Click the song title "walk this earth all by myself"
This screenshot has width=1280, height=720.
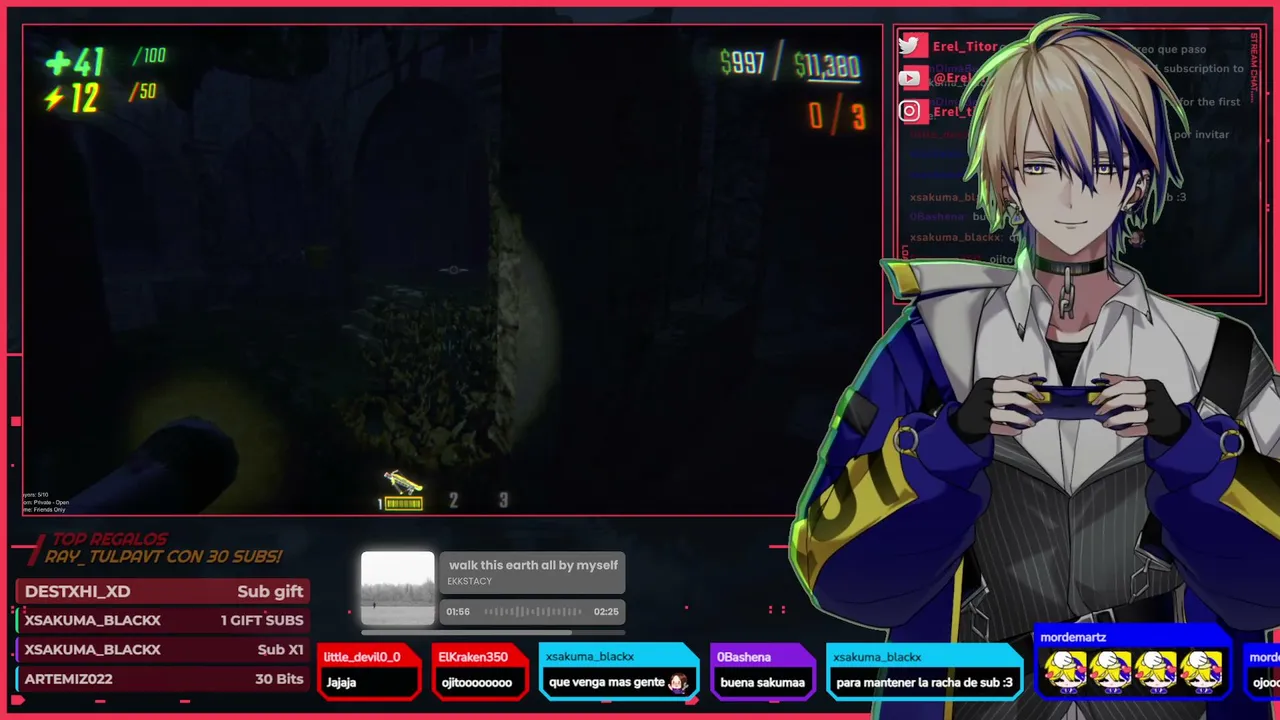click(x=533, y=565)
